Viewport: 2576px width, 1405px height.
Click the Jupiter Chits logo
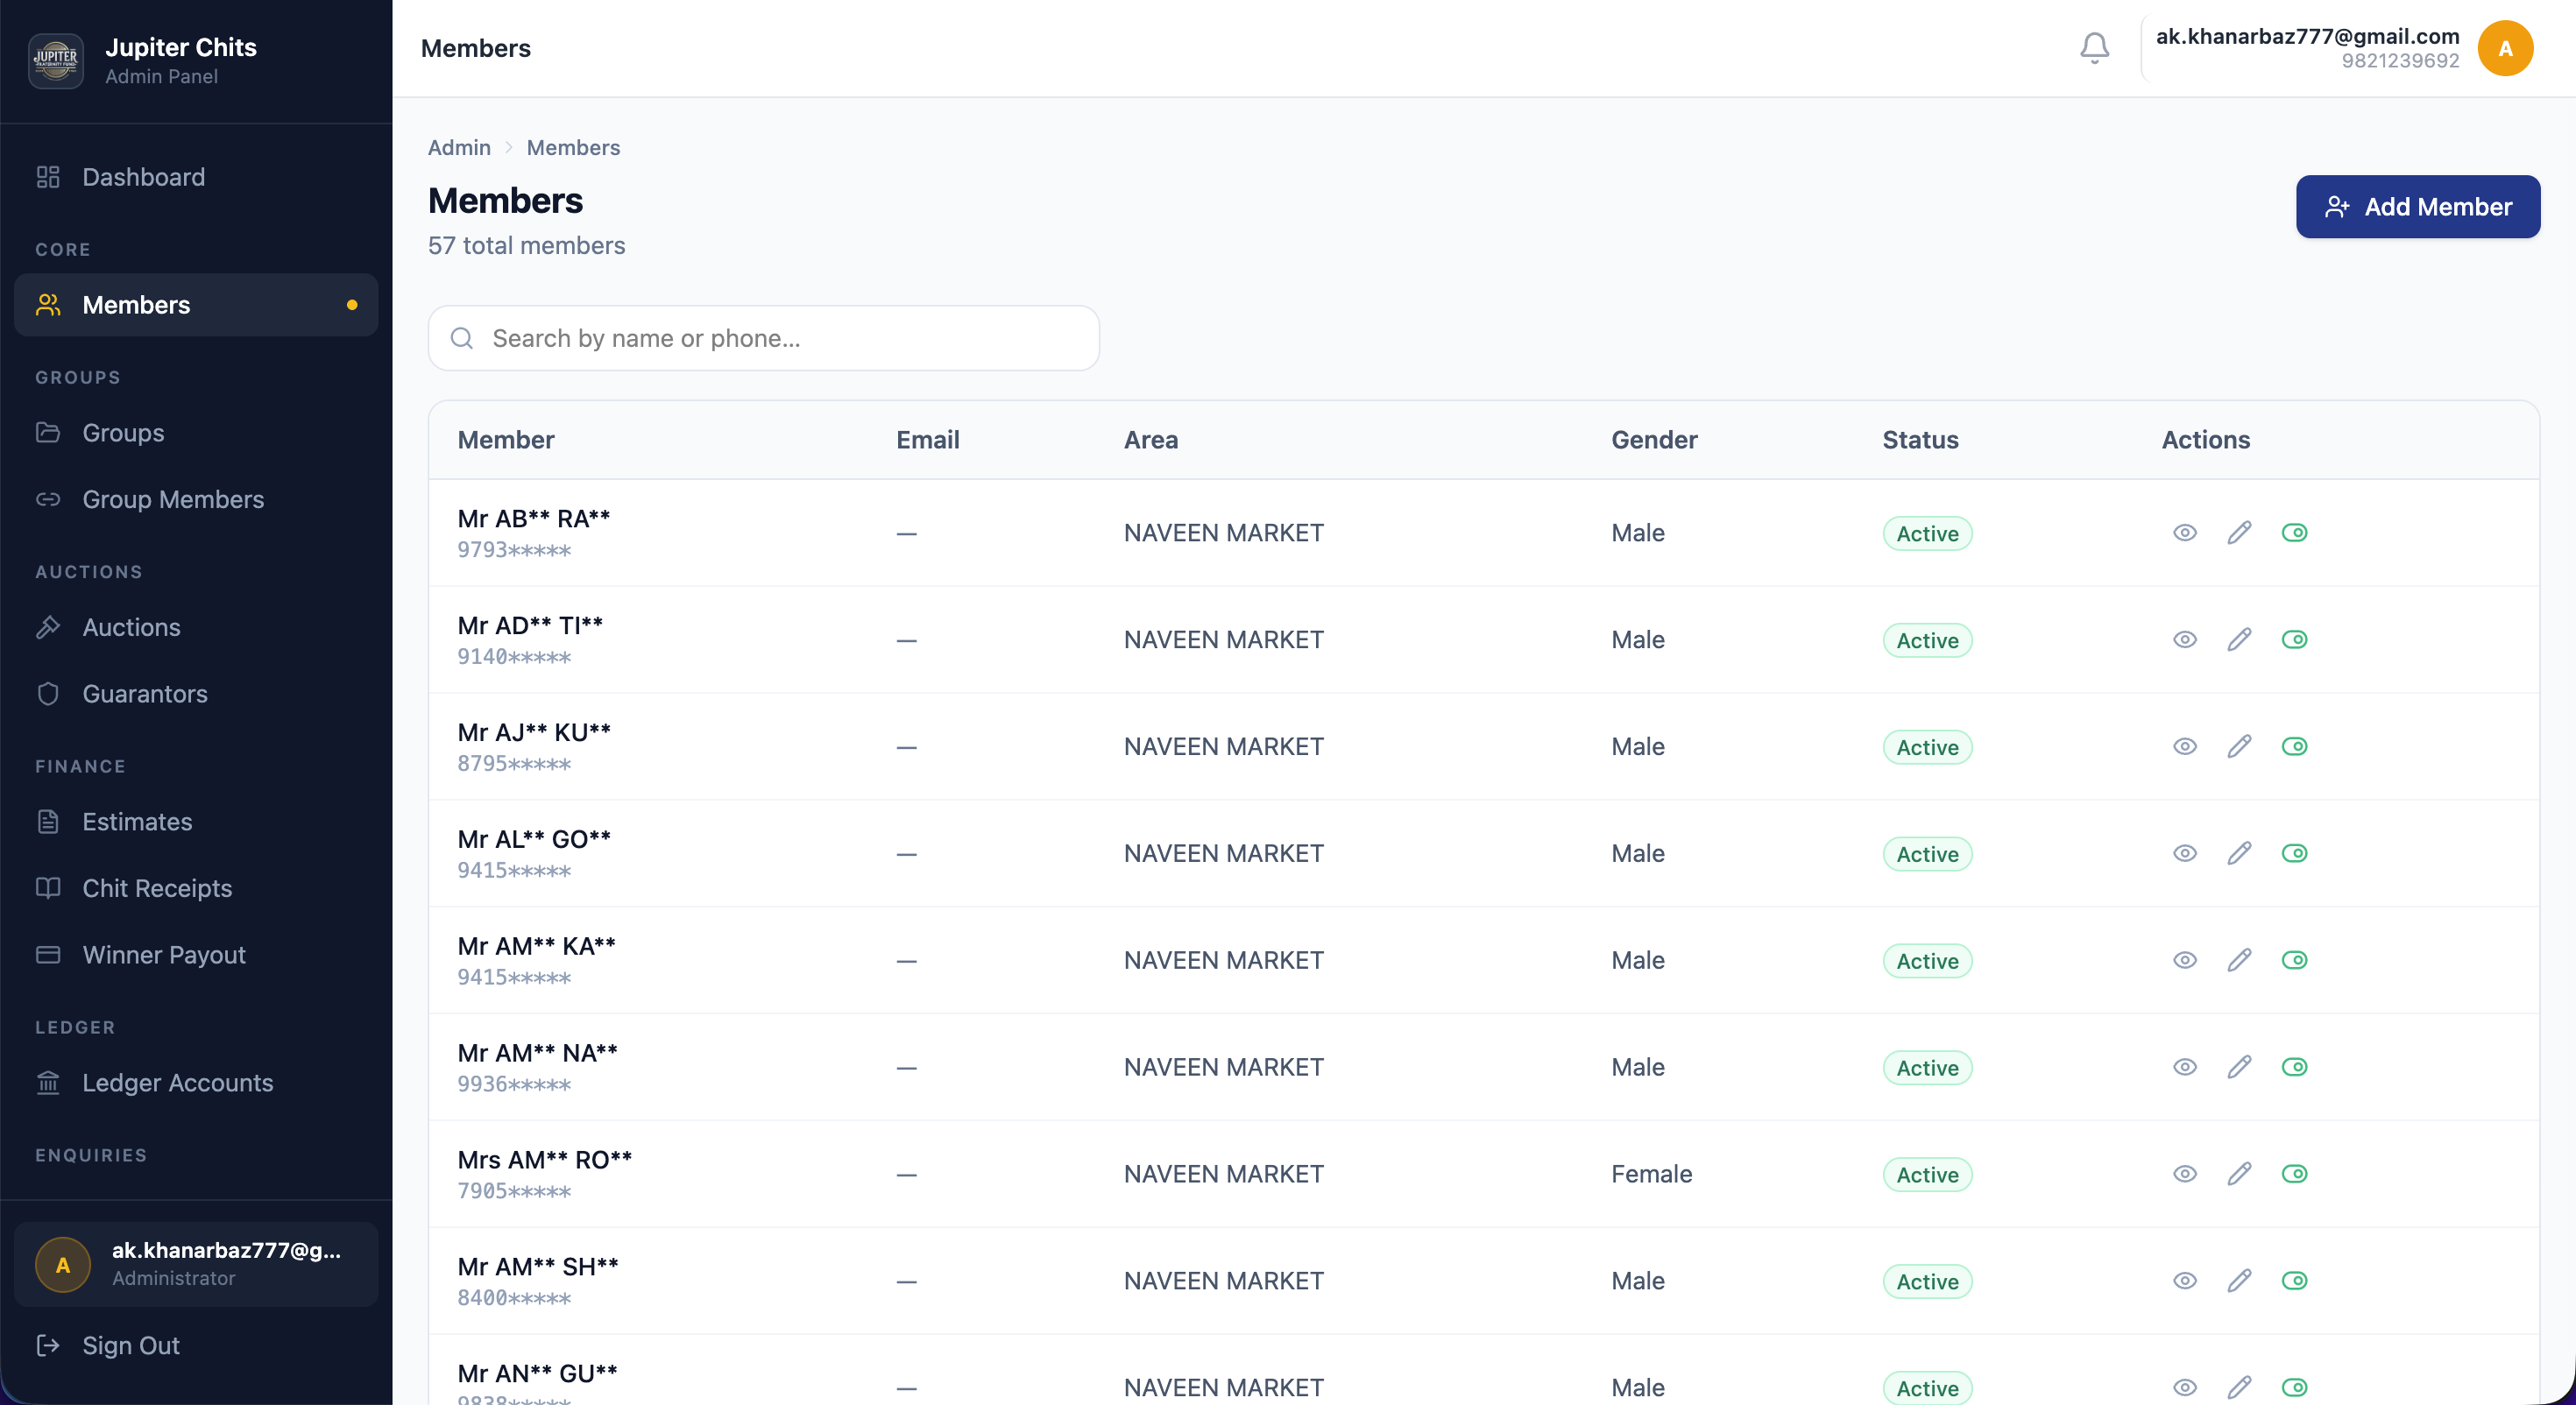click(56, 60)
